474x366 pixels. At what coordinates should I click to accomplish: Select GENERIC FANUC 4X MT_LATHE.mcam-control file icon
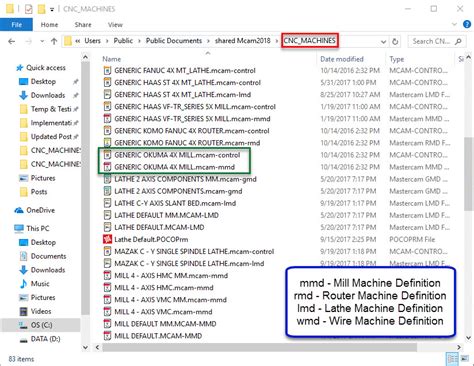click(x=107, y=71)
